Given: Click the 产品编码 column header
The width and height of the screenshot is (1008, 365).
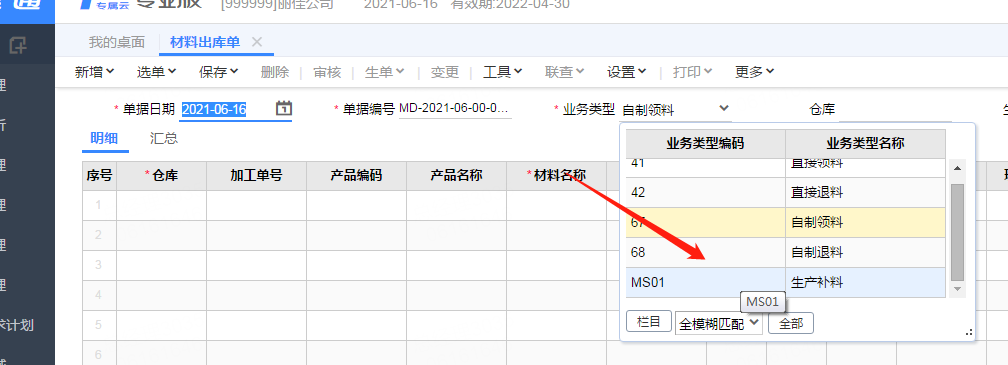Looking at the screenshot, I should coord(356,175).
